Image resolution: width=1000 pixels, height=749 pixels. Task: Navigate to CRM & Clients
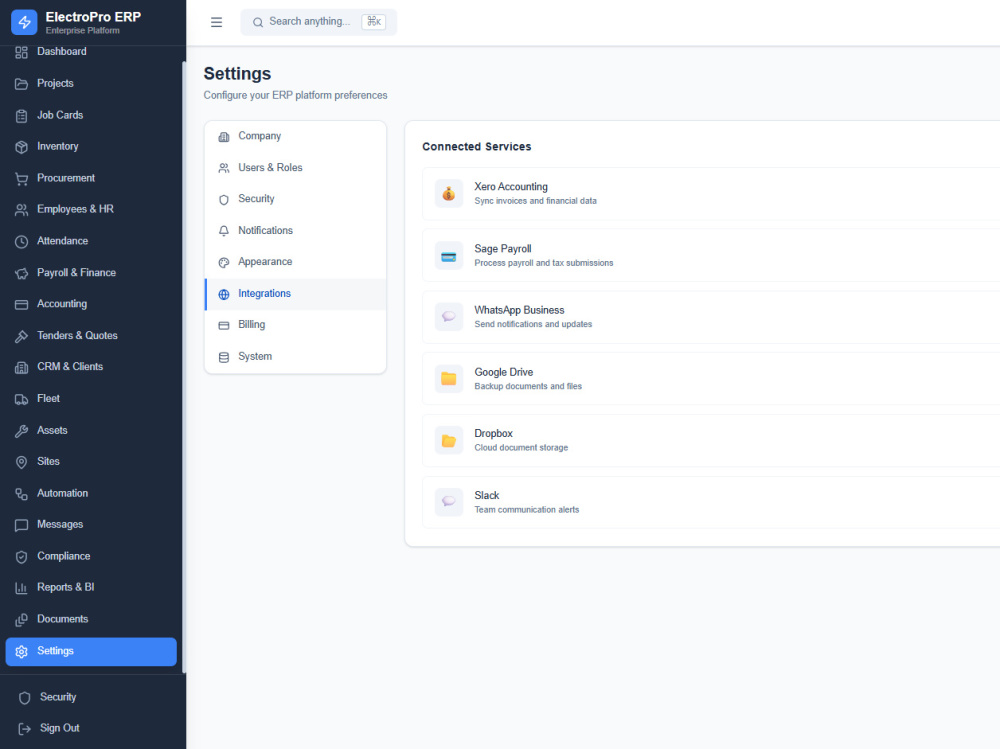(x=91, y=367)
